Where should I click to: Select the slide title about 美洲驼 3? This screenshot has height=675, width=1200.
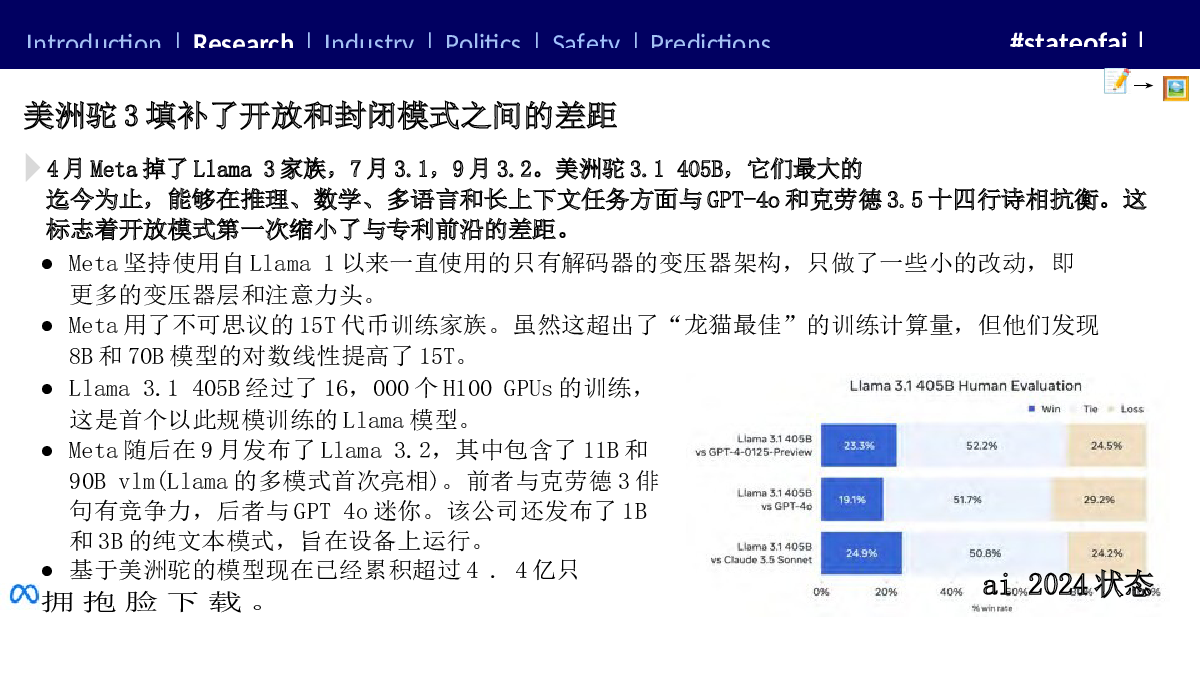point(320,116)
